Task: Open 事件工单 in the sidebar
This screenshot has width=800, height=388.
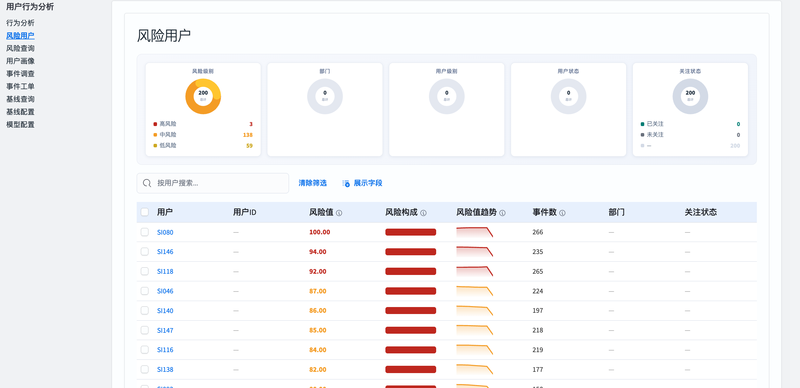Action: pos(20,87)
